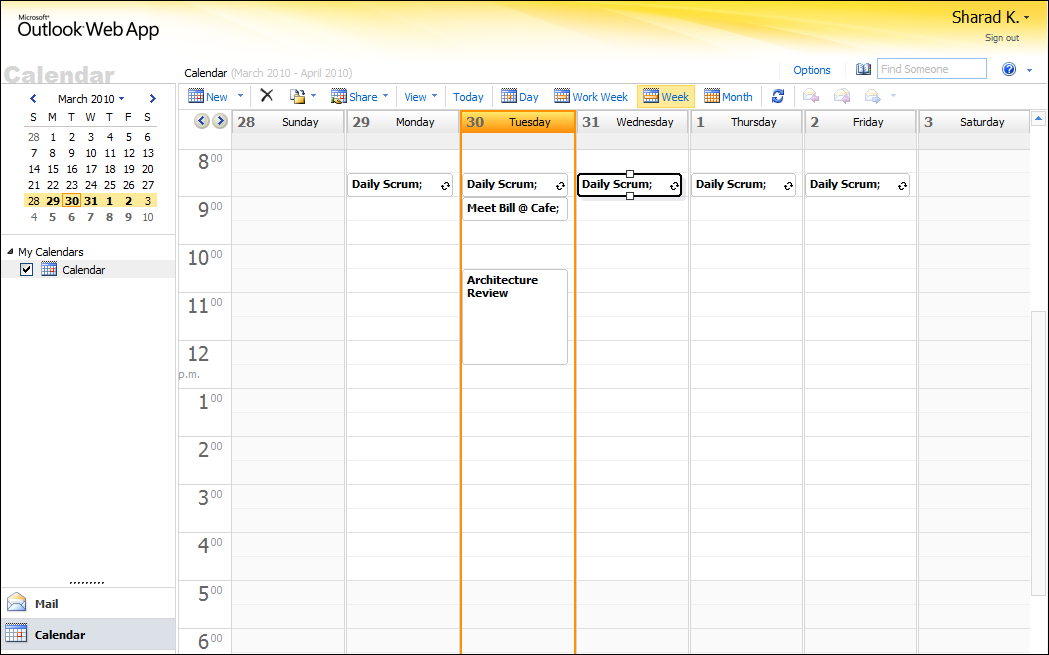This screenshot has width=1049, height=655.
Task: Select the Week view label
Action: pos(675,97)
